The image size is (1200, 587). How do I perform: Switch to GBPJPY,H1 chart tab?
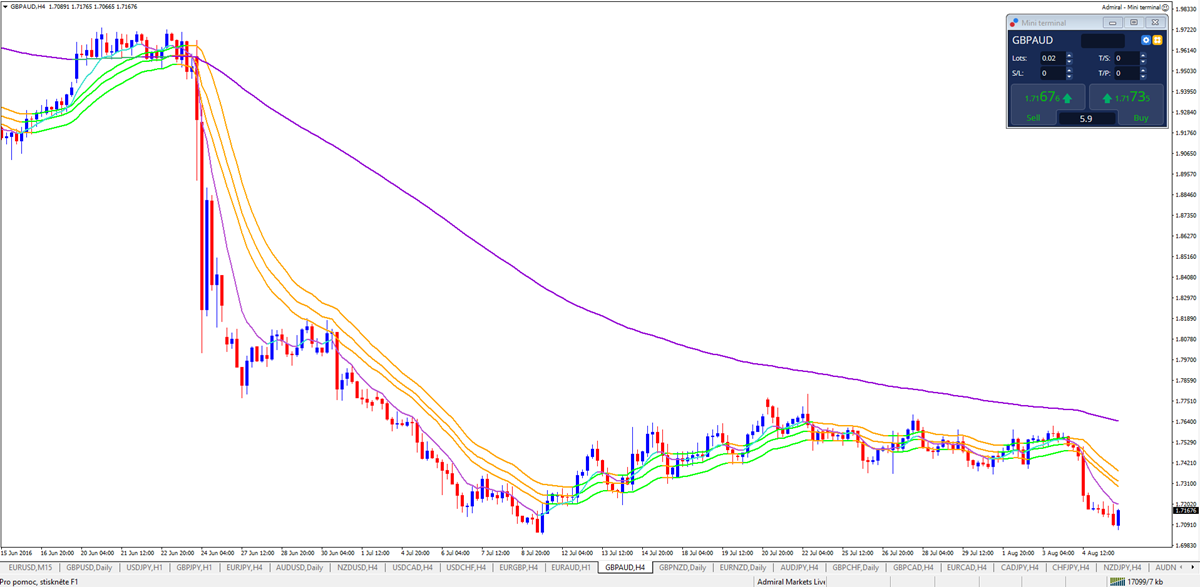point(195,567)
